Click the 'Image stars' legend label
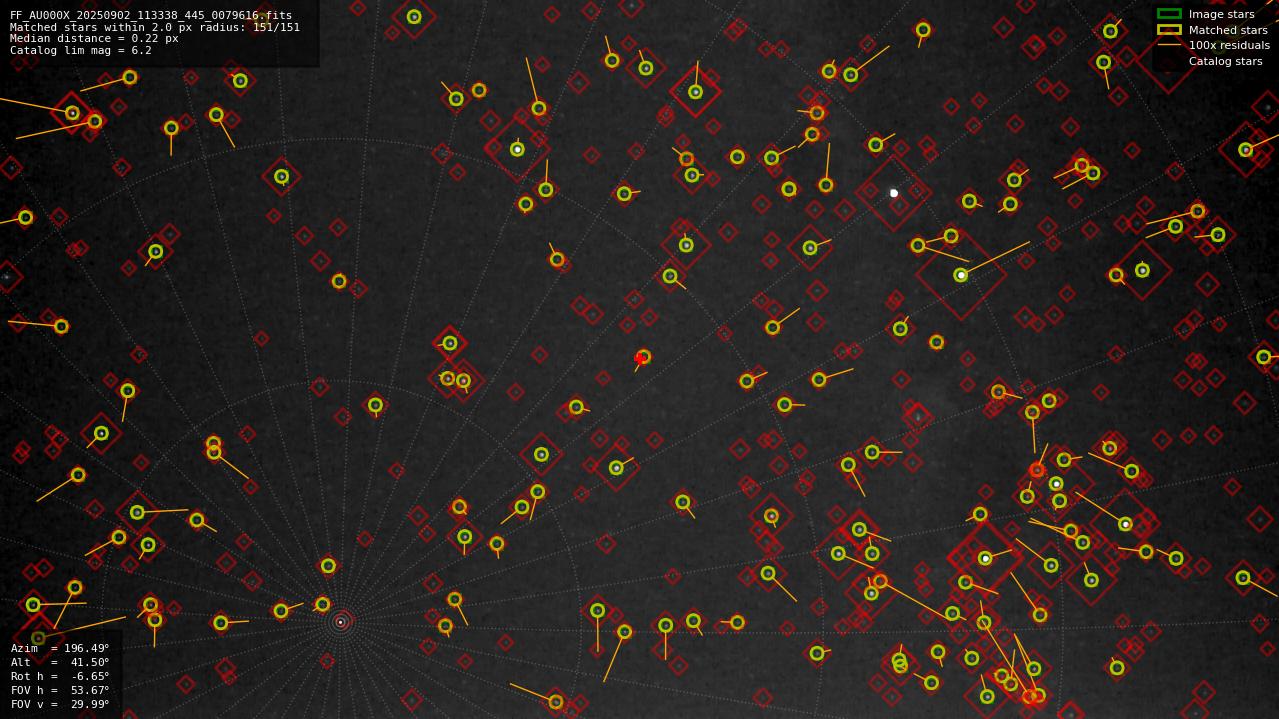 [x=1221, y=15]
